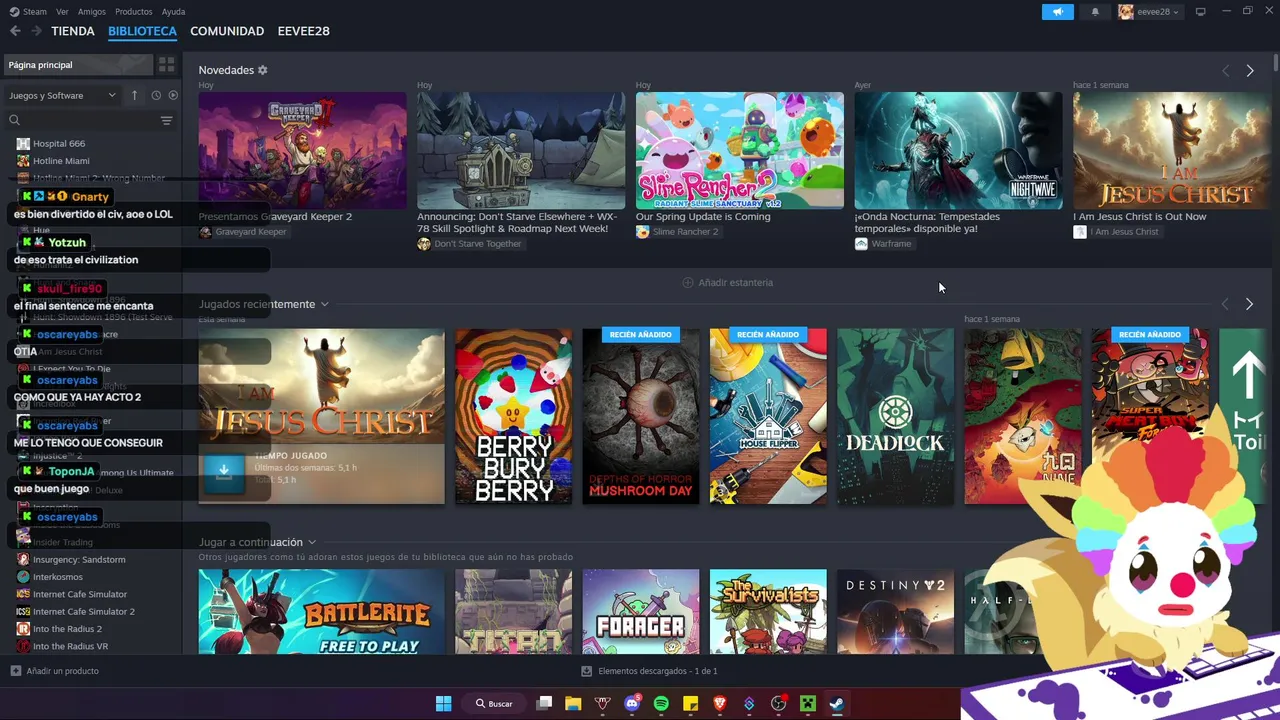Open the eevee28 account dropdown
Image resolution: width=1280 pixels, height=720 pixels.
pyautogui.click(x=1148, y=12)
